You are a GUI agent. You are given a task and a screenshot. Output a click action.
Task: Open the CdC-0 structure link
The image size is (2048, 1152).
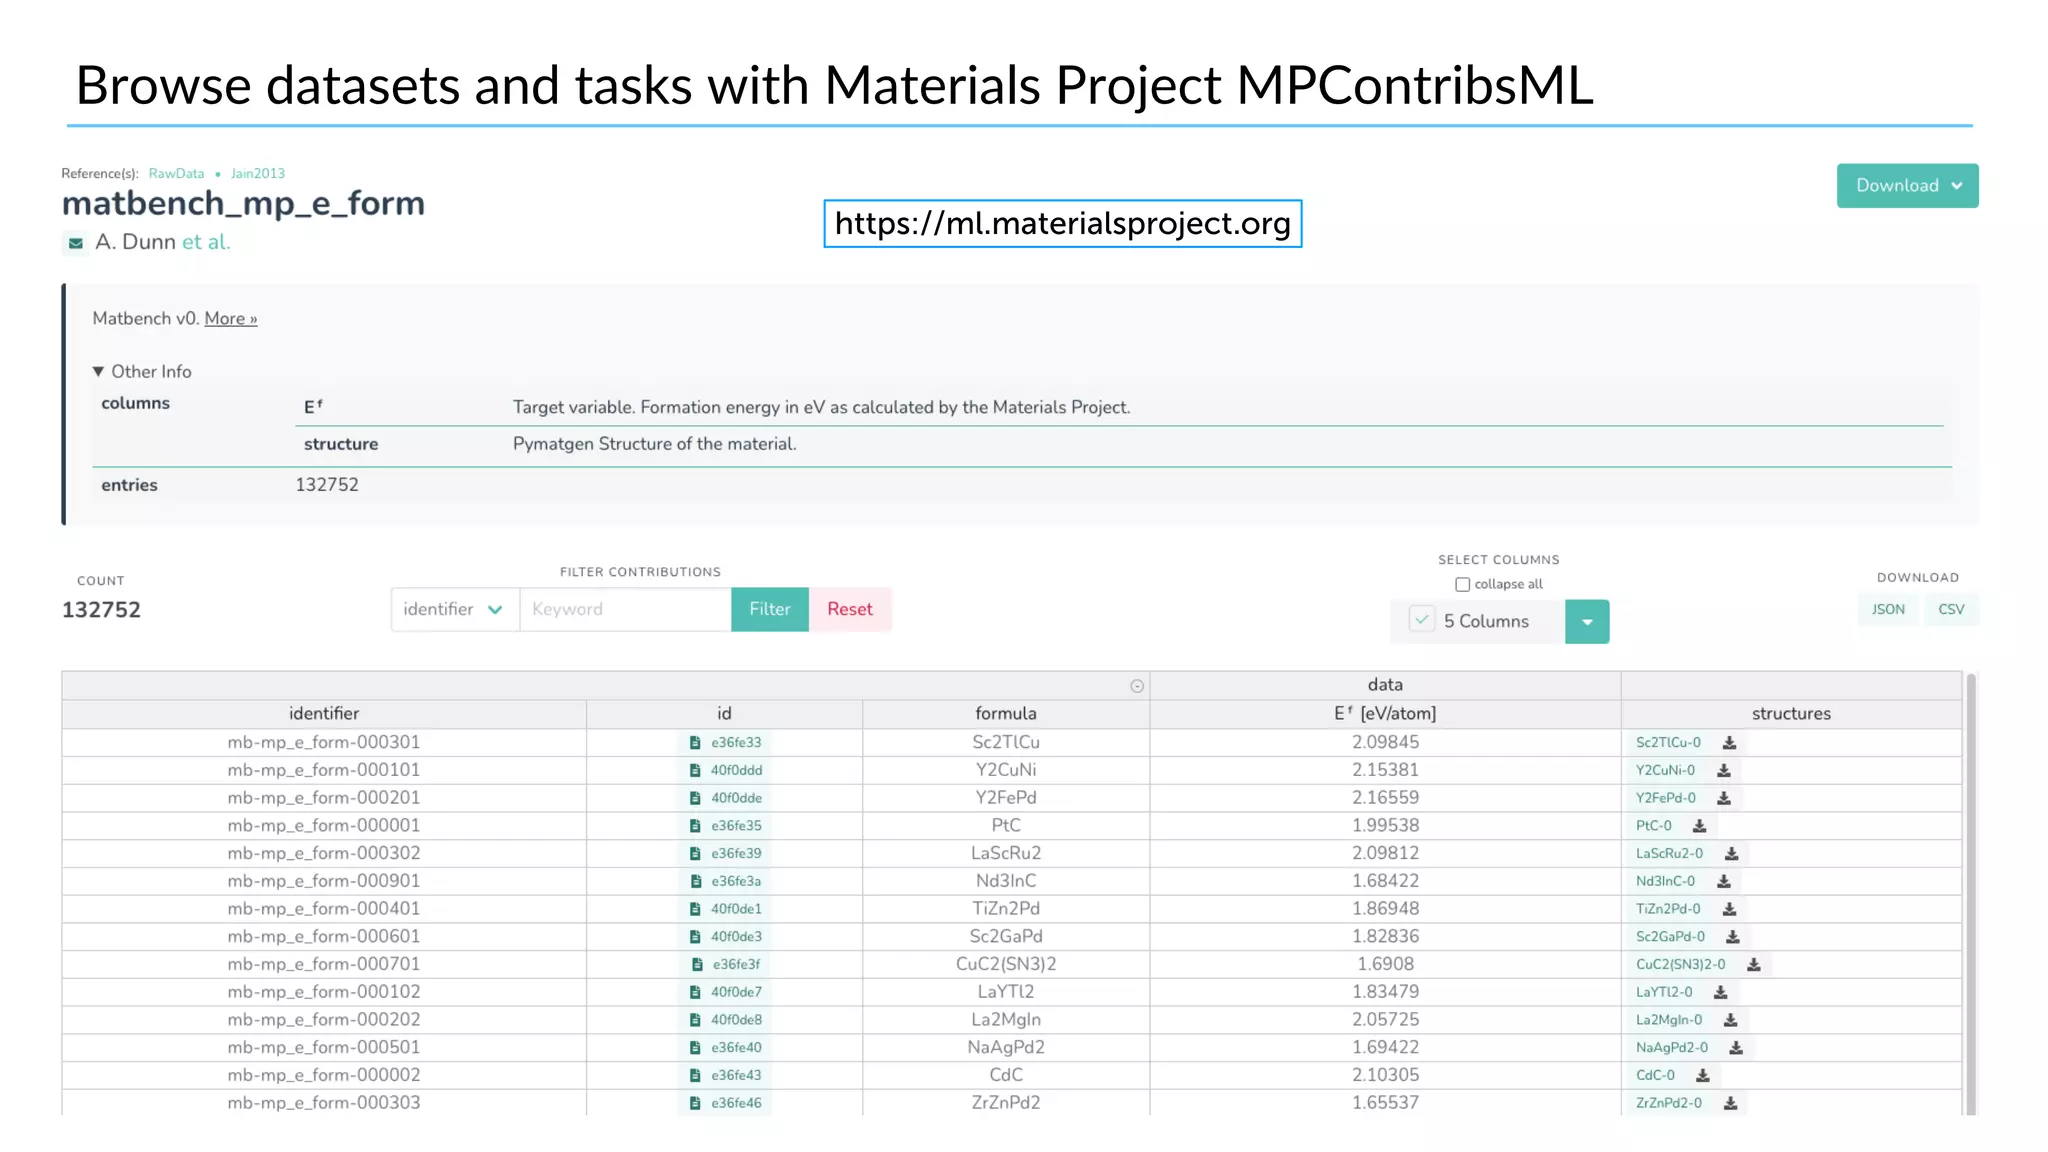(1655, 1076)
